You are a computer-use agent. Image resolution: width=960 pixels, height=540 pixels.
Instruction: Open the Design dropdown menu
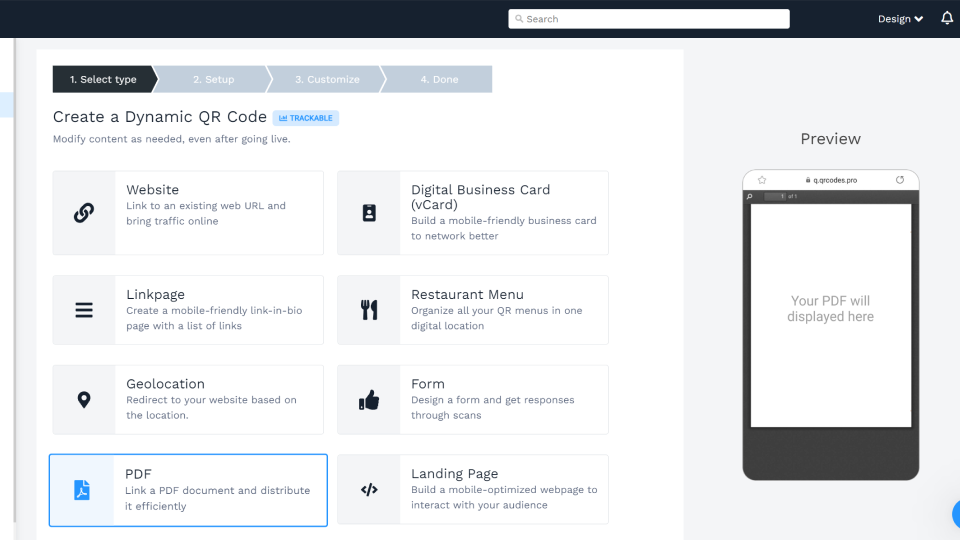pyautogui.click(x=900, y=19)
